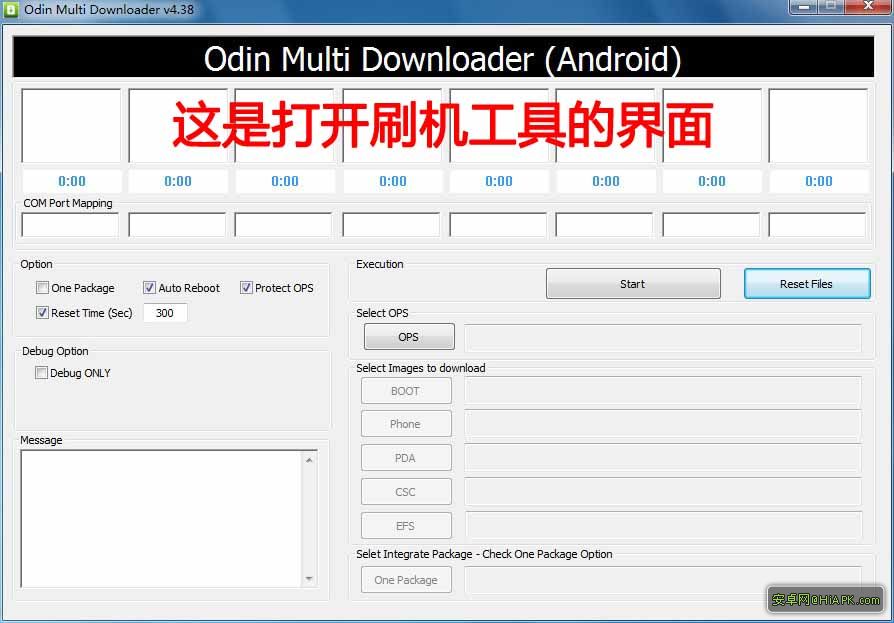
Task: Click the EFS file path field
Action: click(663, 526)
